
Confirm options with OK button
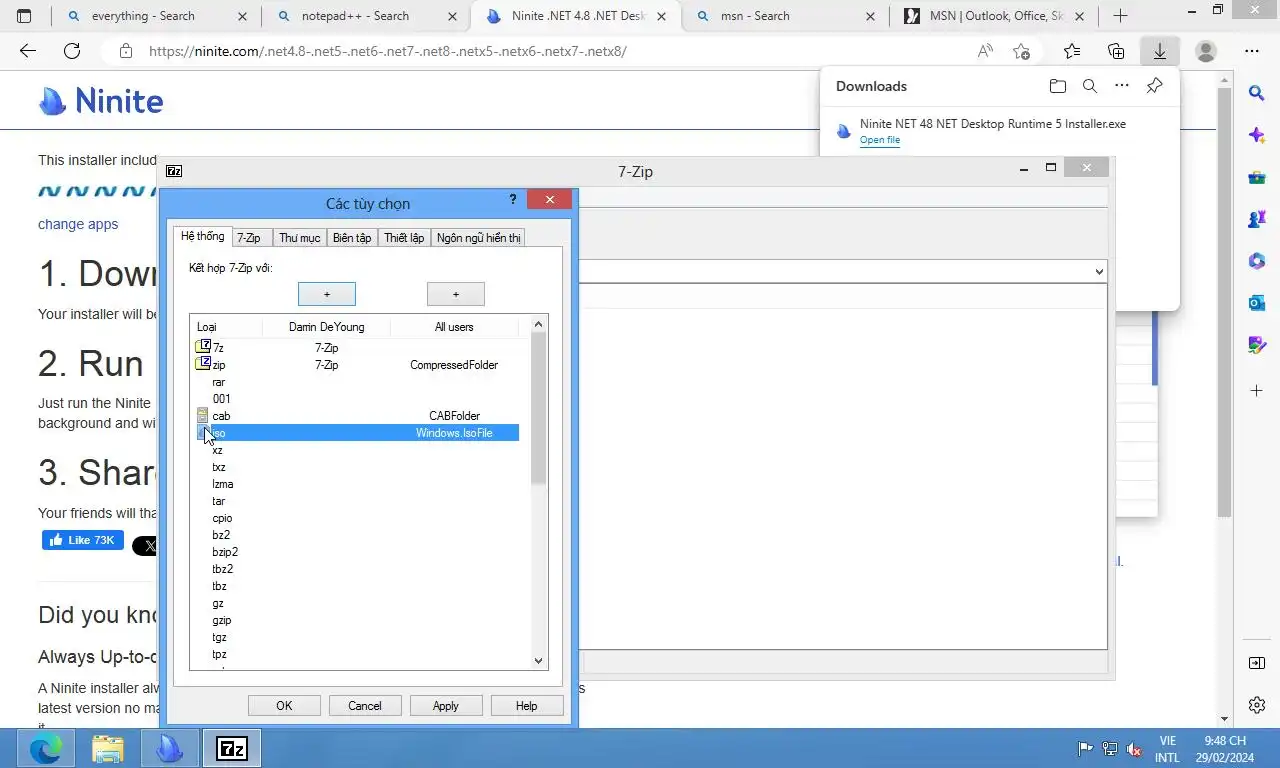(284, 706)
